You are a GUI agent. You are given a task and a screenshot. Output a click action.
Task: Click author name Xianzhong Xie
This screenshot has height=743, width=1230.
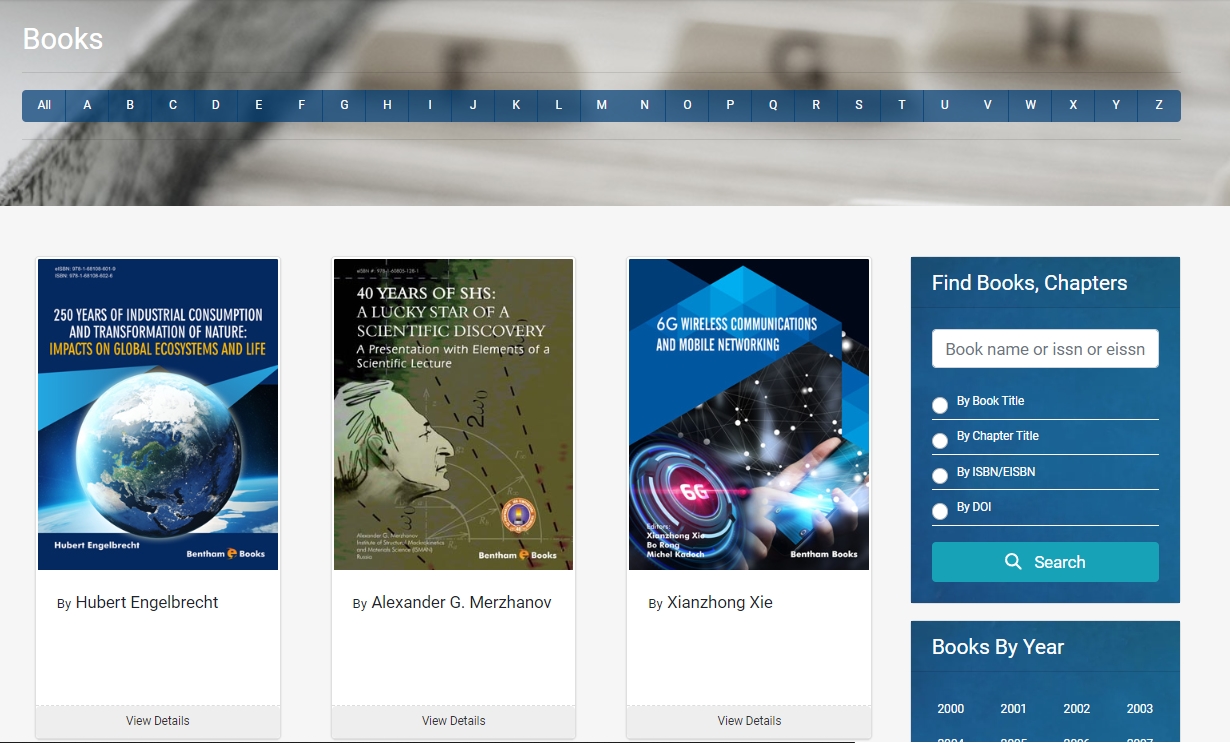720,602
